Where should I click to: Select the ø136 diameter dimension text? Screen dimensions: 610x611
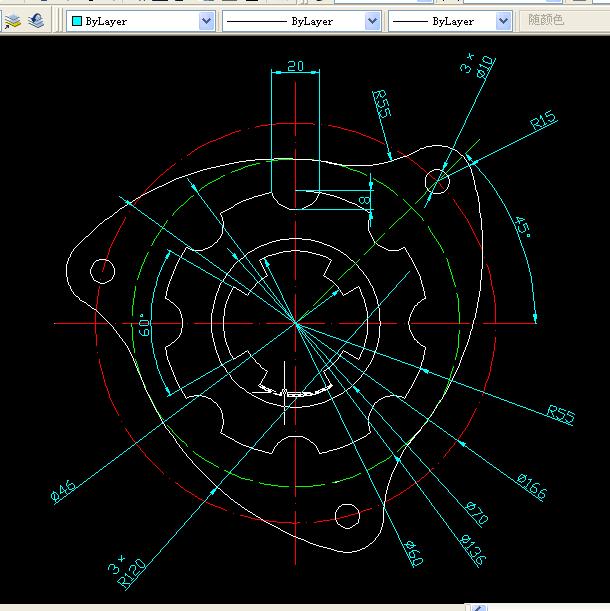coord(472,550)
